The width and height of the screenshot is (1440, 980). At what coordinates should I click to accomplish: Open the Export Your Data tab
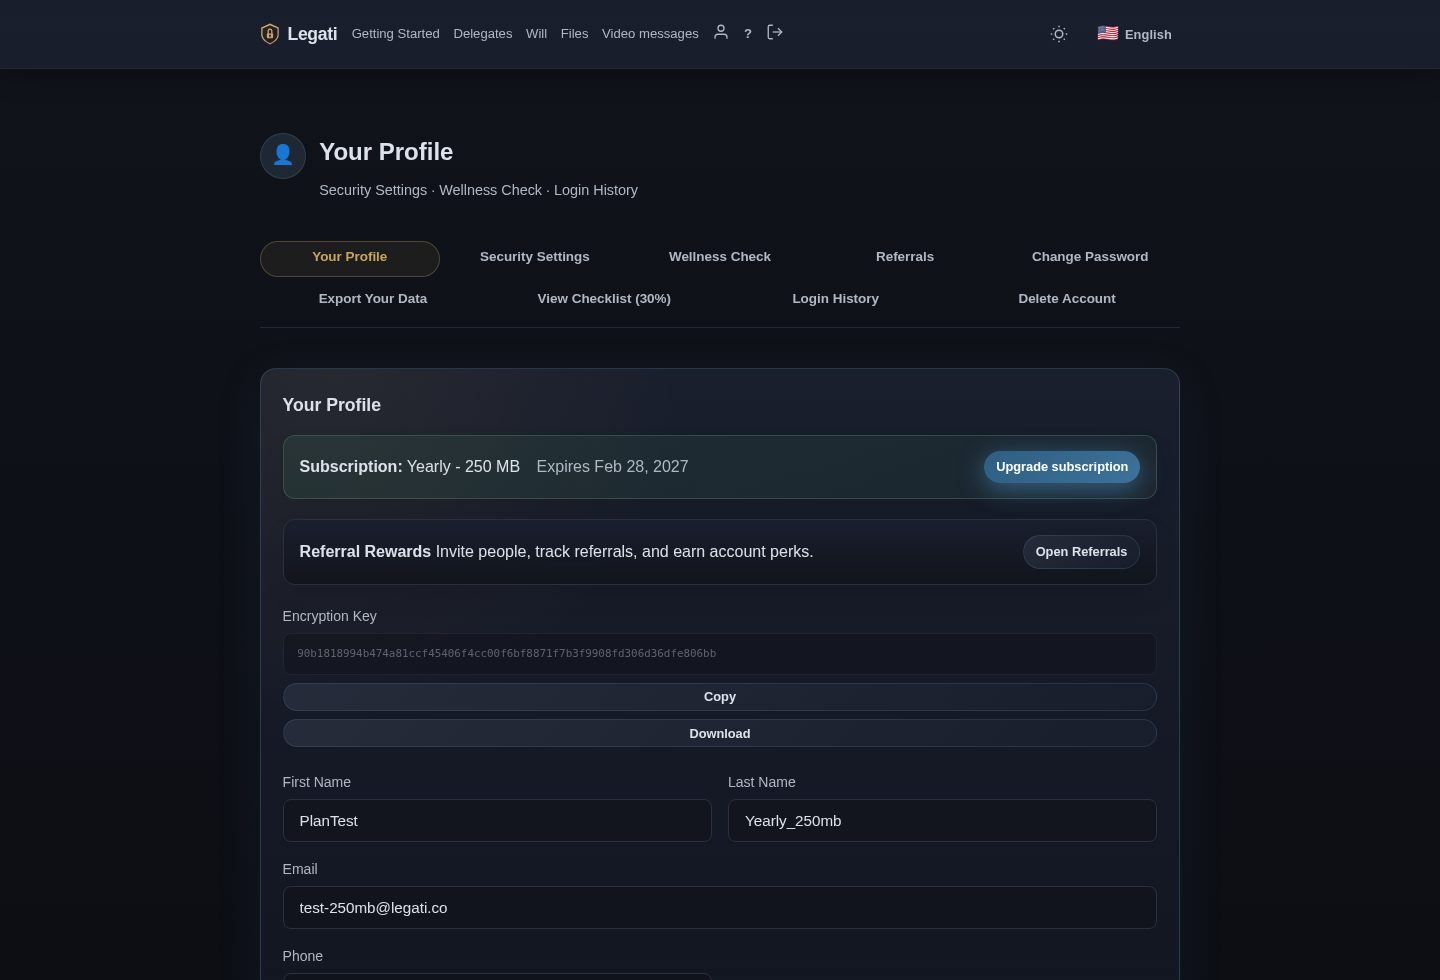point(373,299)
